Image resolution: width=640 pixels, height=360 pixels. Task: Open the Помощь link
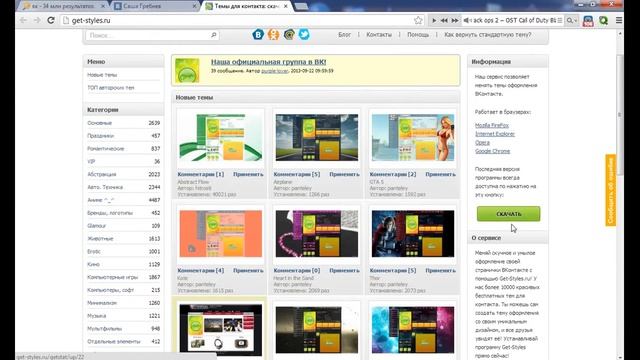pos(418,35)
